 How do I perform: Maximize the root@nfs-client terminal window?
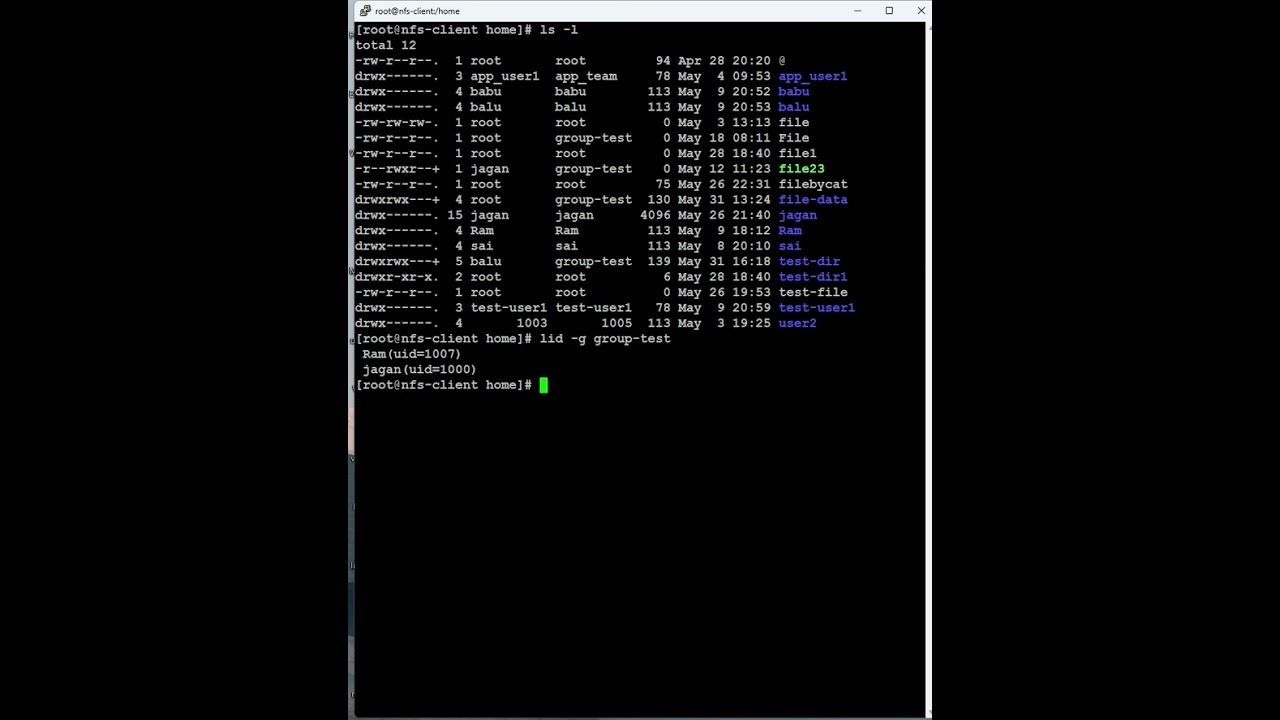tap(889, 11)
